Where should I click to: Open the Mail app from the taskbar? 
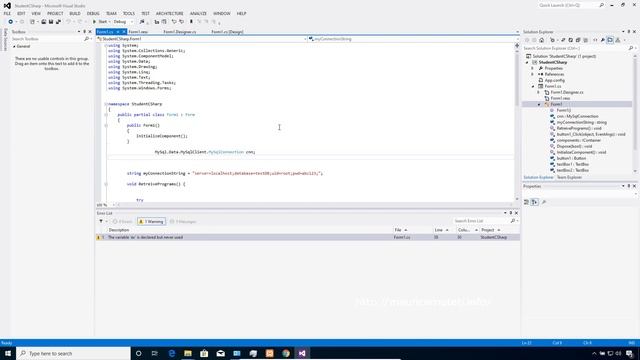[220, 353]
